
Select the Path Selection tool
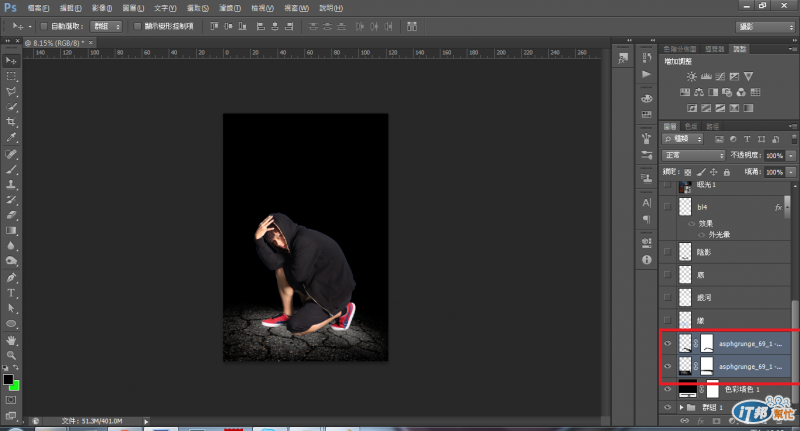coord(11,309)
